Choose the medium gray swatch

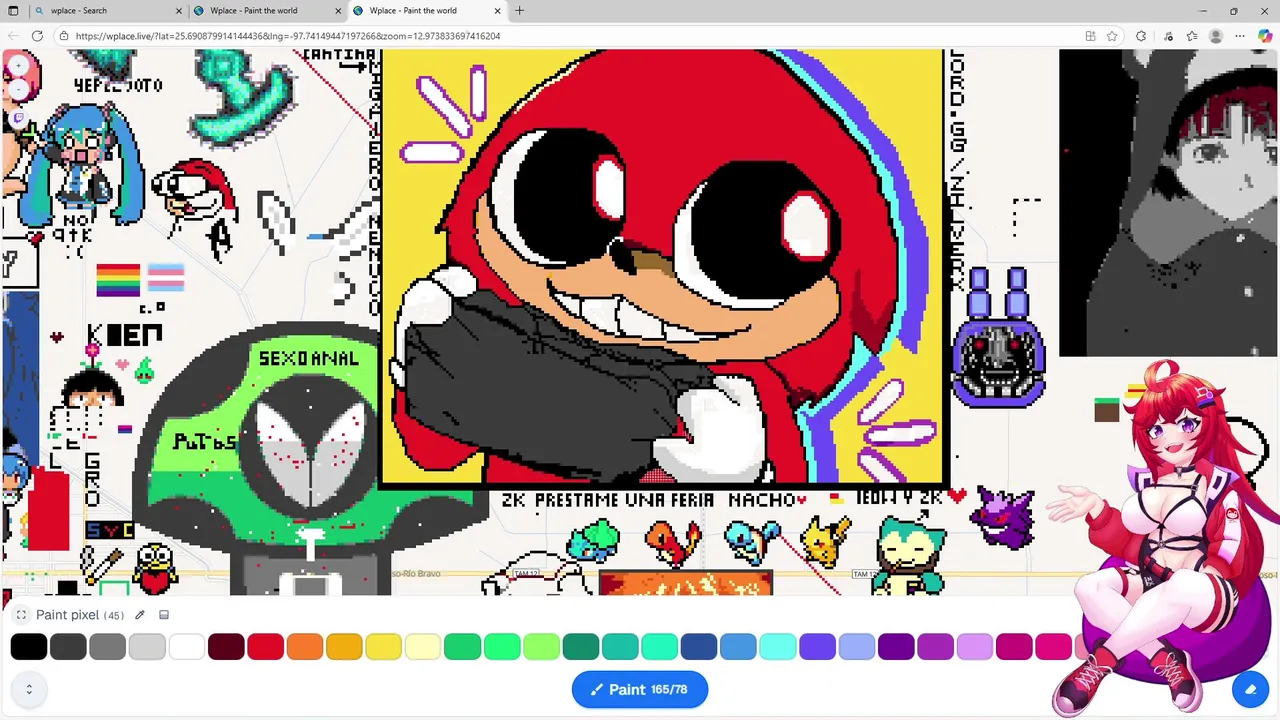107,646
